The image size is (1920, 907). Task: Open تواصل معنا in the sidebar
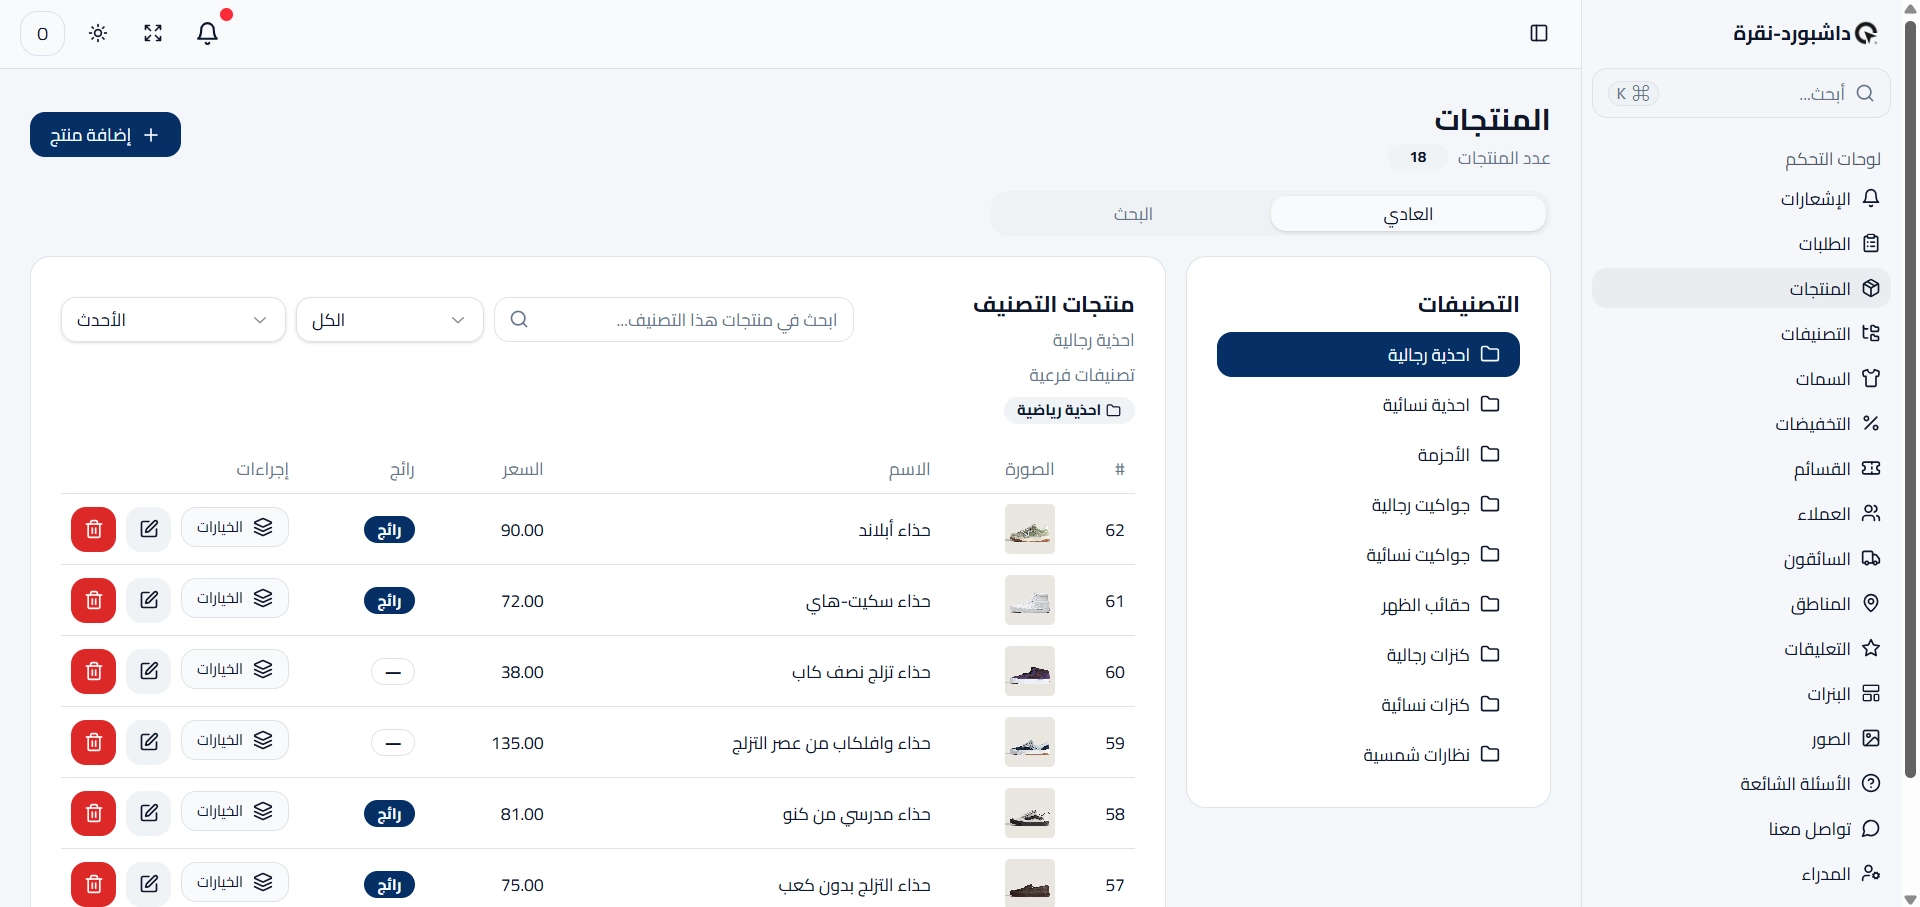coord(1741,828)
